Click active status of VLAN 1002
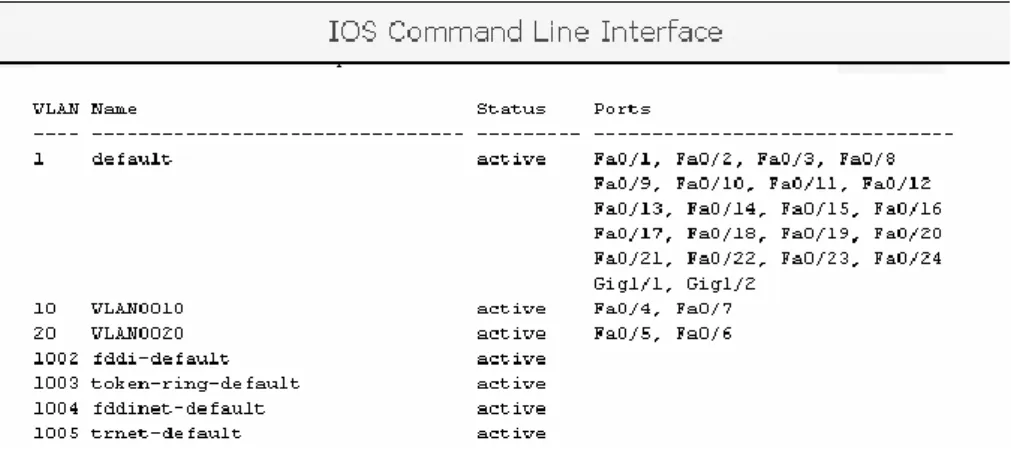This screenshot has height=450, width=1011. [511, 358]
